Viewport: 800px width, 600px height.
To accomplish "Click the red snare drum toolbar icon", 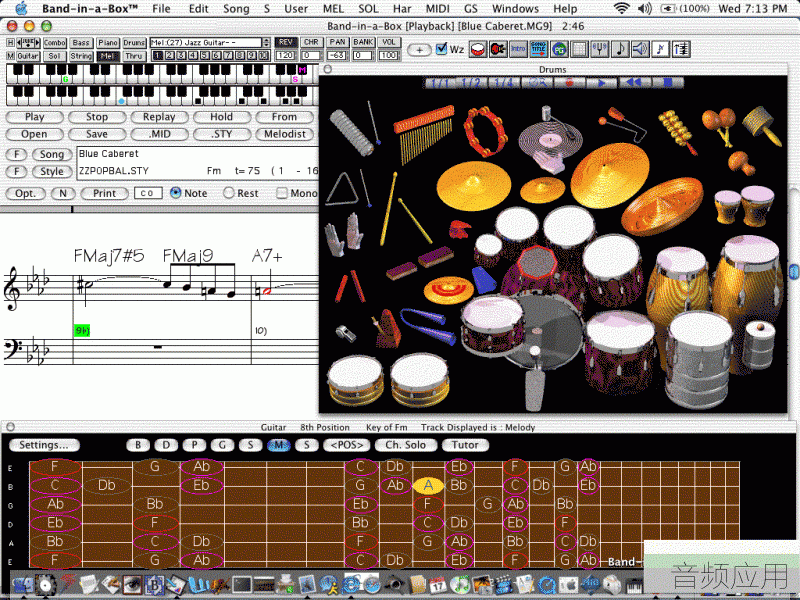I will 478,49.
